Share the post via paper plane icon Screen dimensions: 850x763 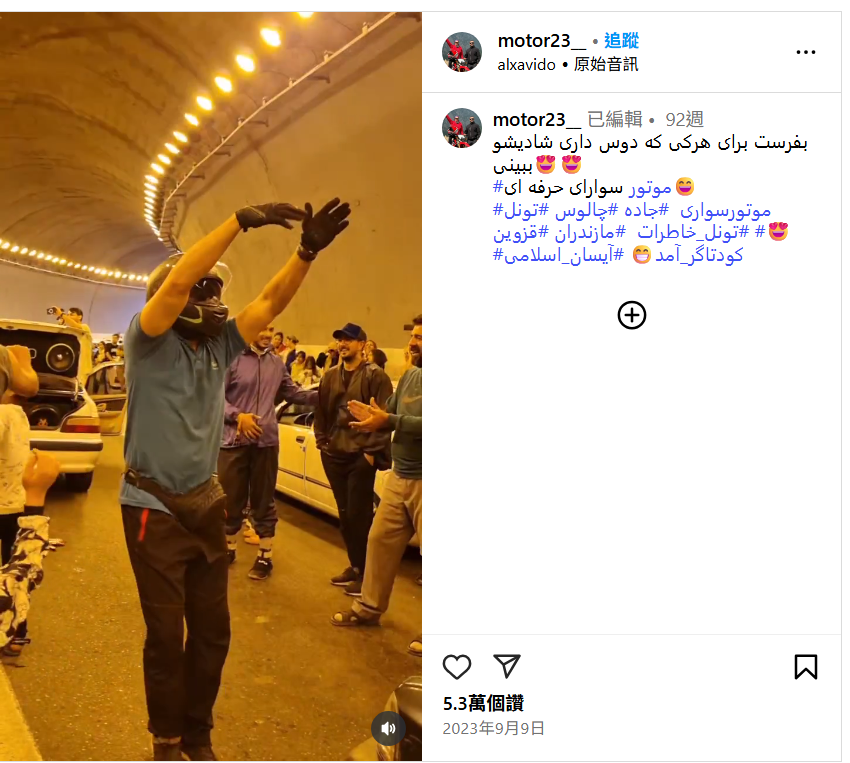click(x=506, y=666)
